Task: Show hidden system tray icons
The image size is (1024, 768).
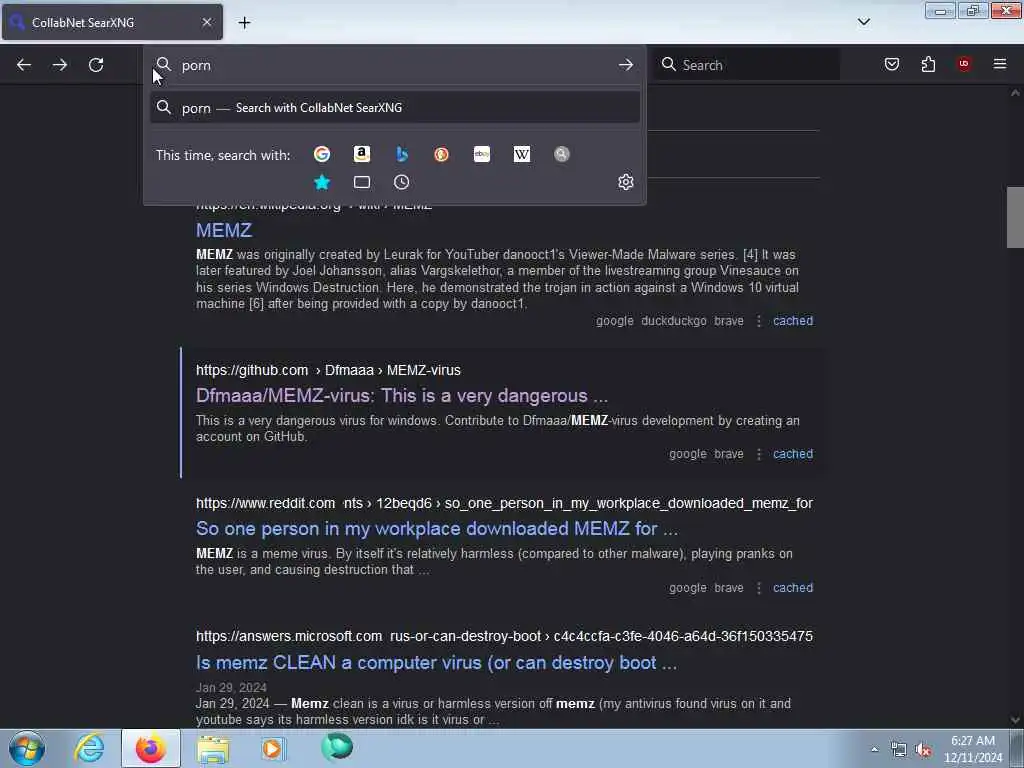Action: 874,749
